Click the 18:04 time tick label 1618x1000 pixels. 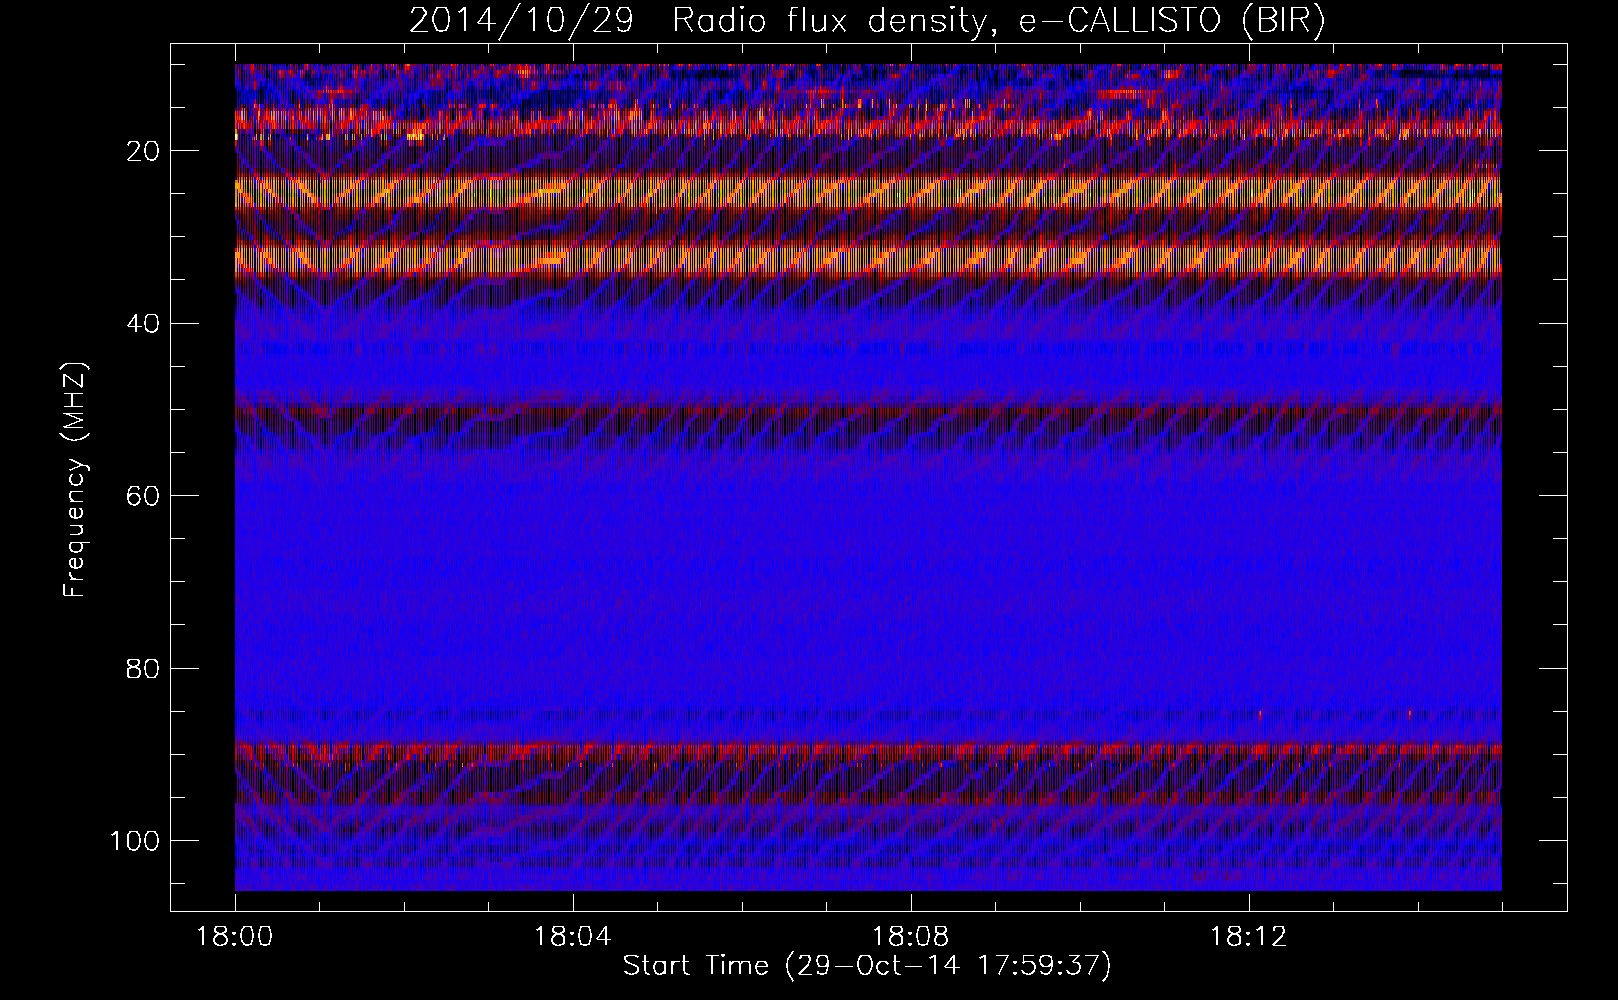[573, 937]
